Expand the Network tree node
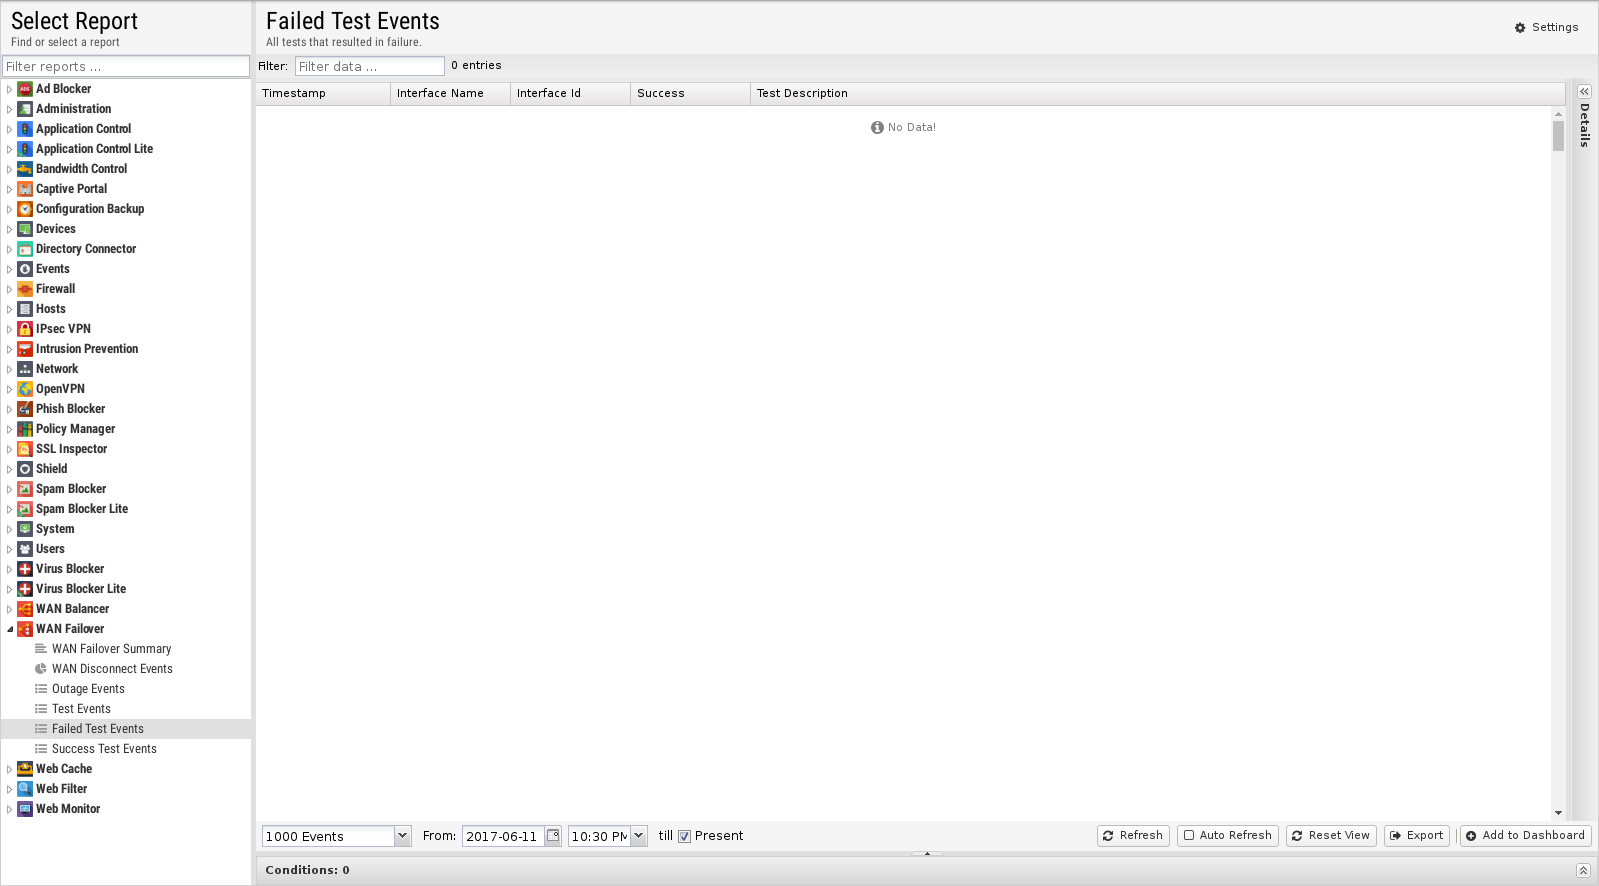Viewport: 1599px width, 886px height. [x=10, y=369]
